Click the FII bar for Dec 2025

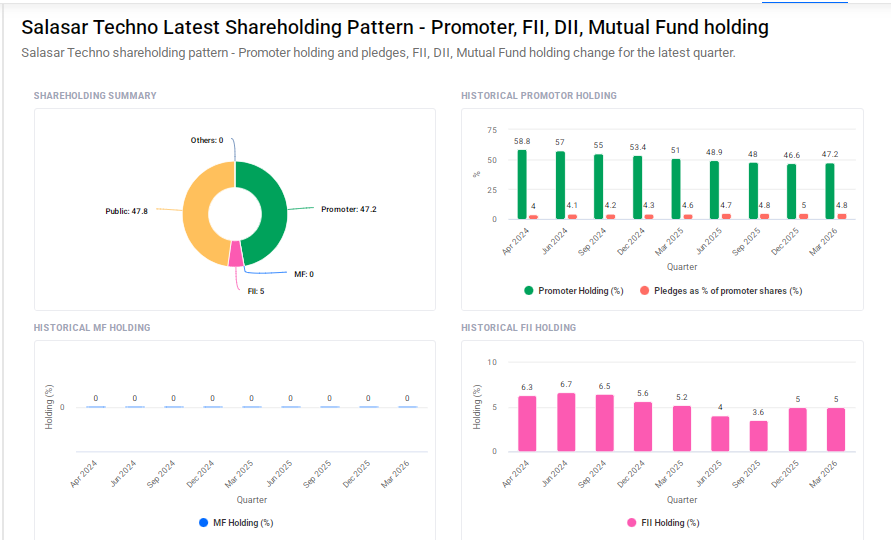point(797,430)
